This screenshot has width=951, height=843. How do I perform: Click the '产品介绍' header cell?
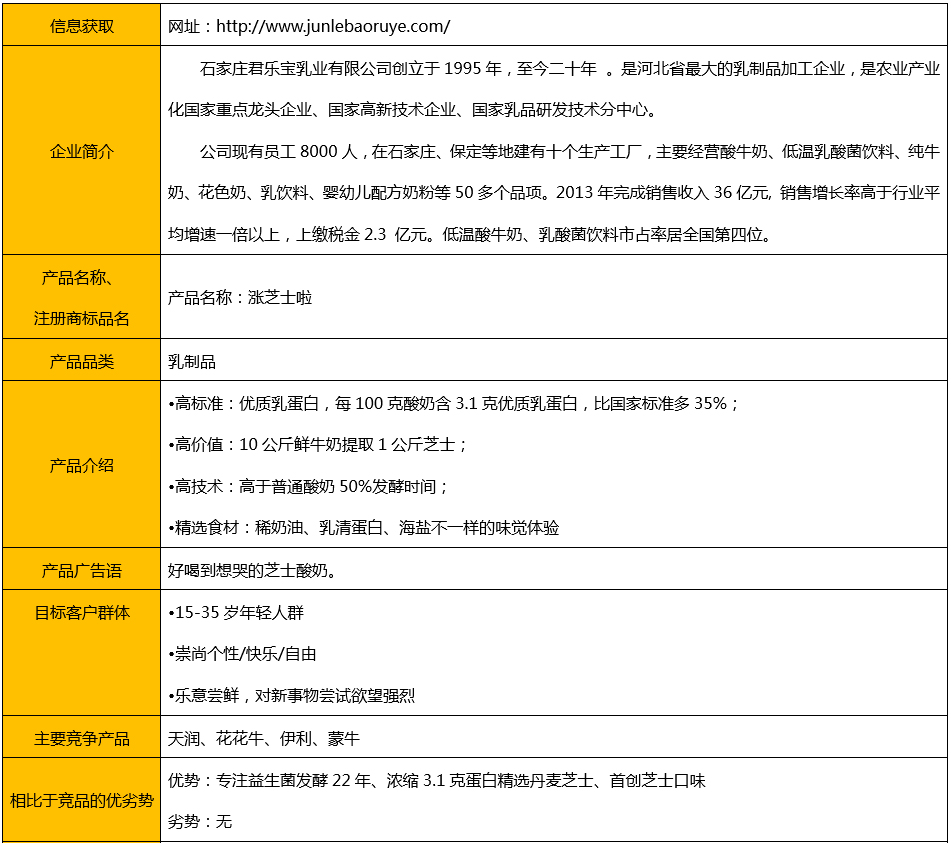(81, 465)
